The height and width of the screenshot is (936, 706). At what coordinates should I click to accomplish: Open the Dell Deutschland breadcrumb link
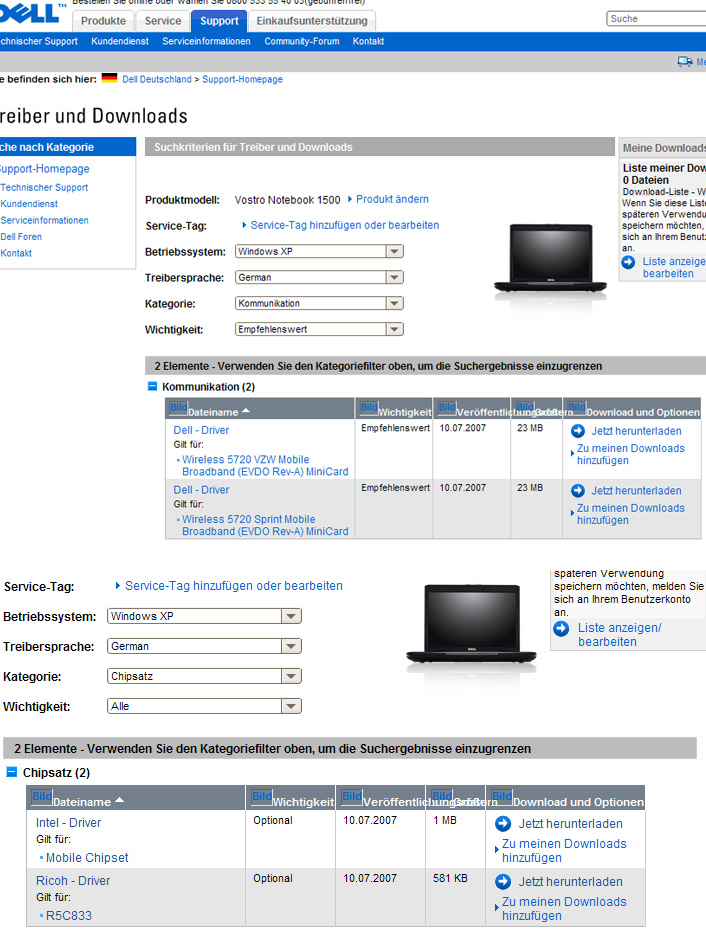coord(157,79)
